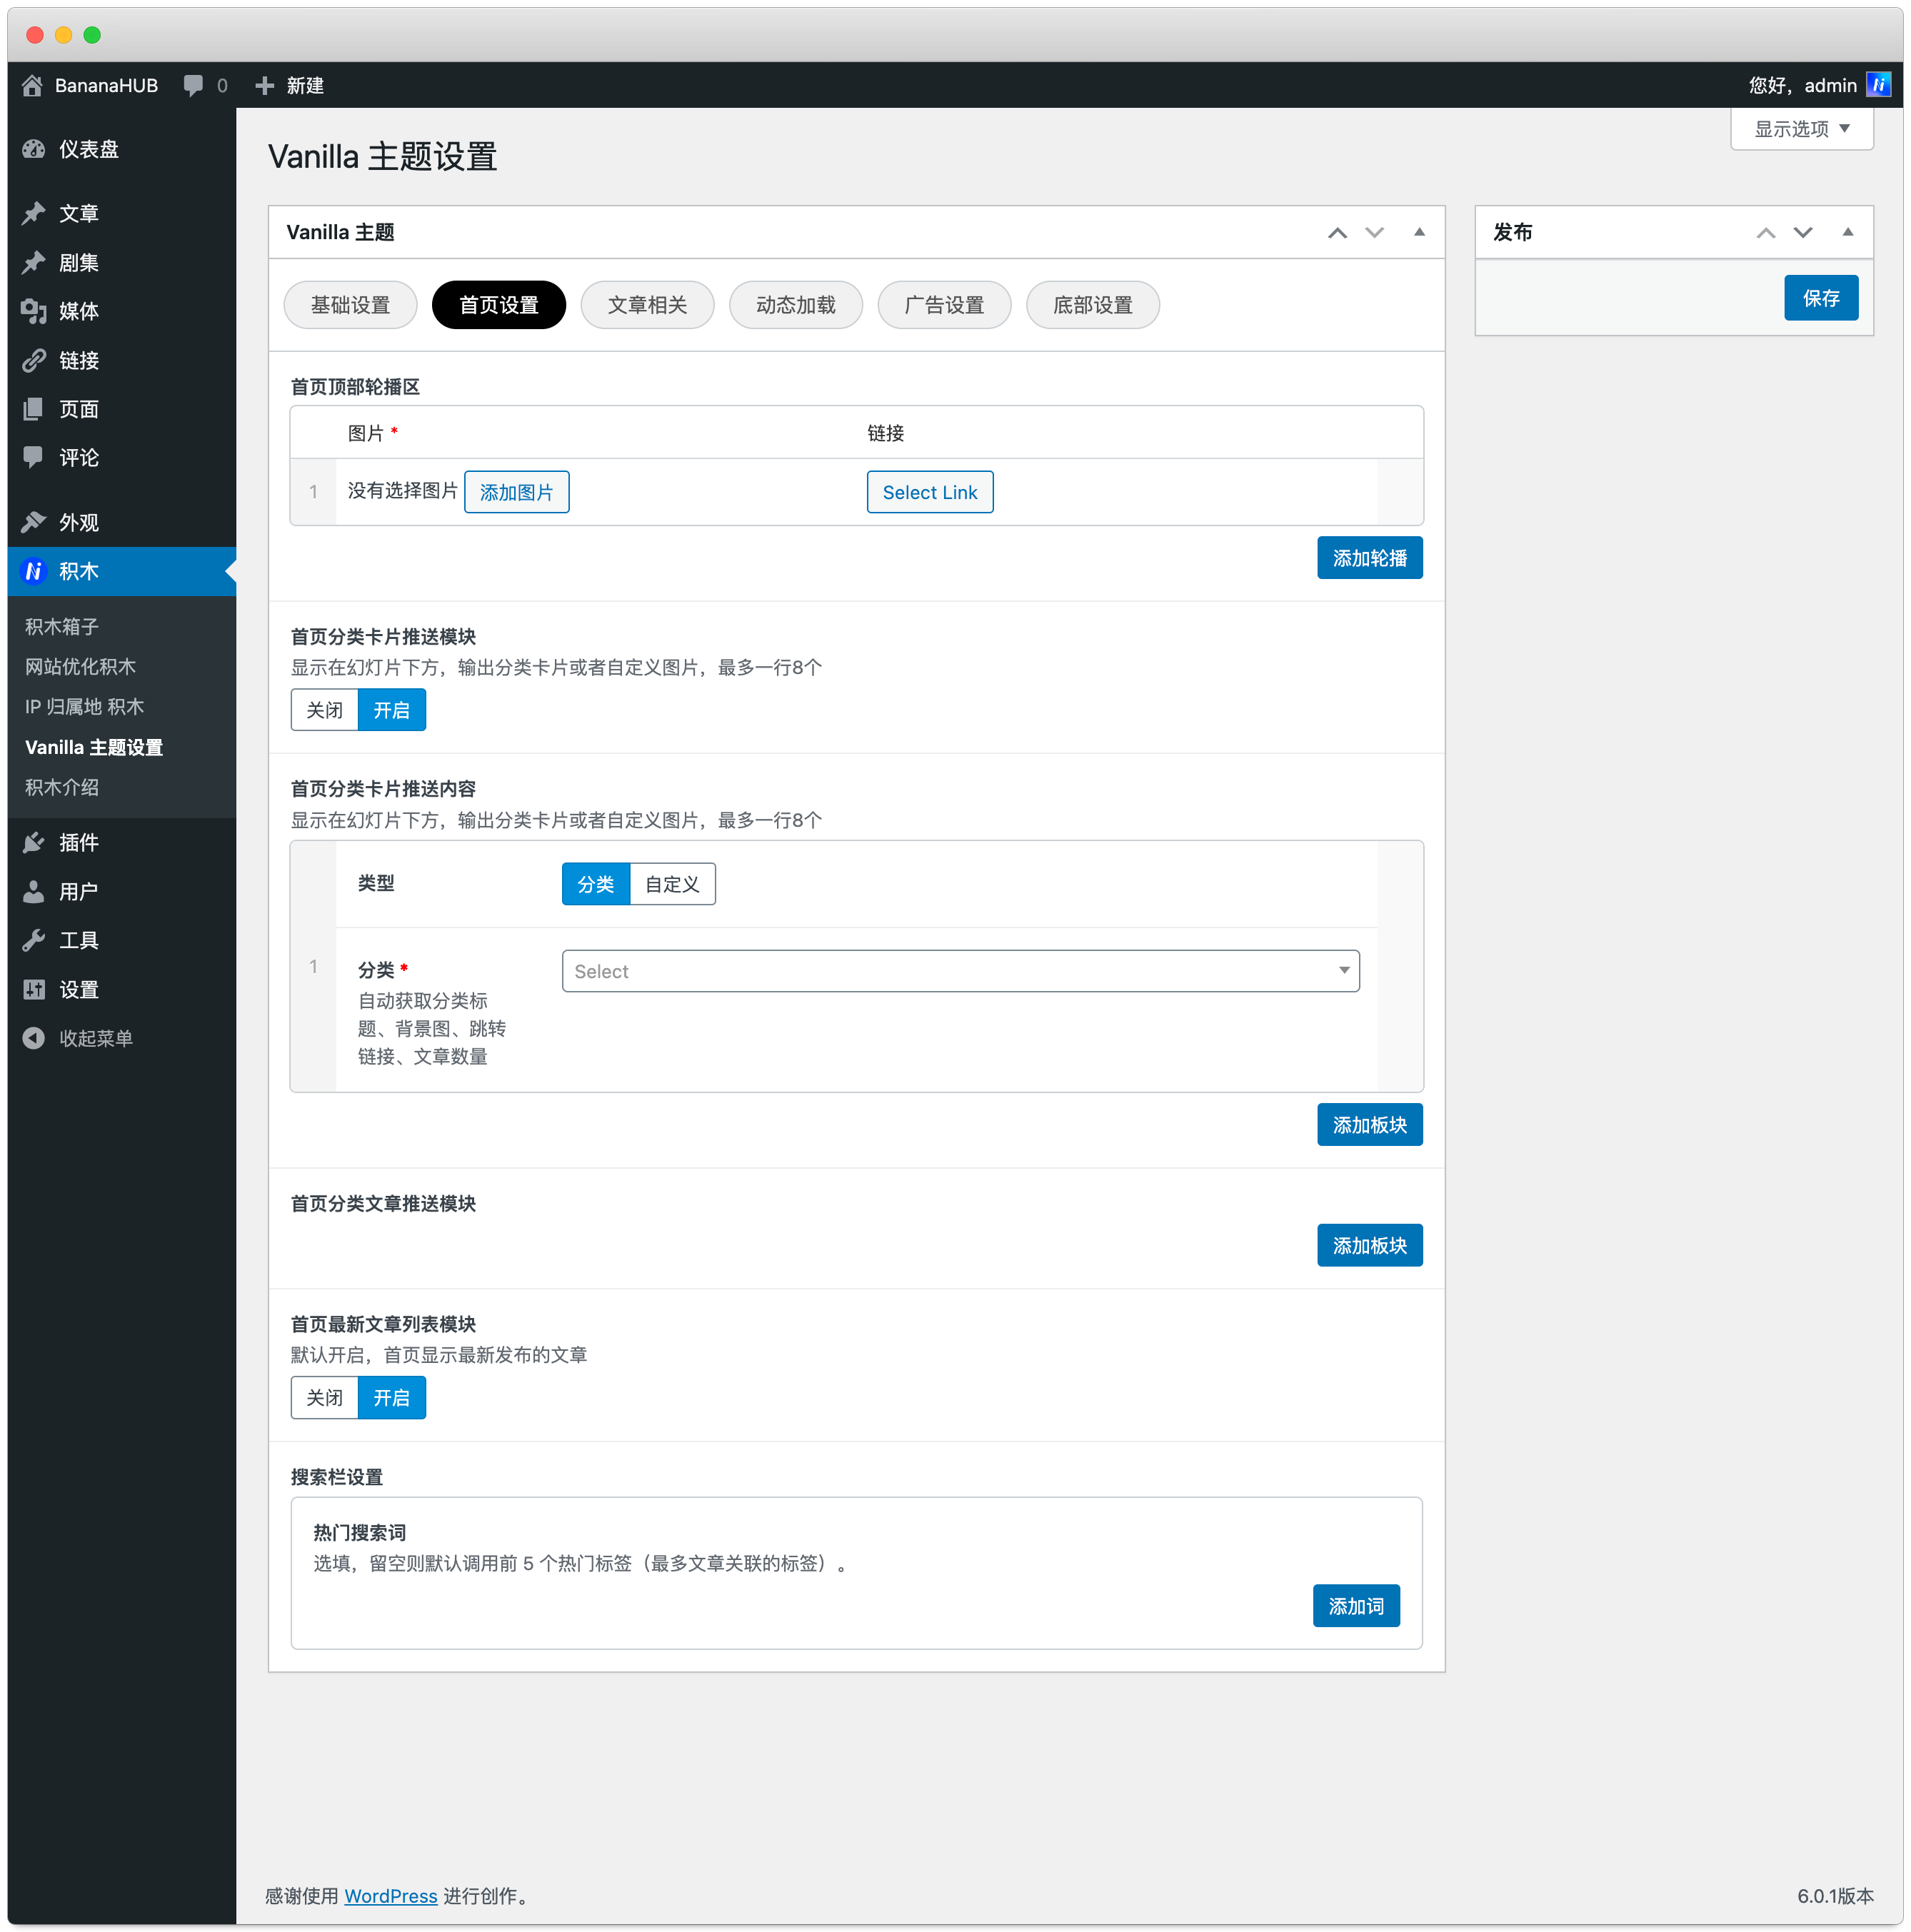
Task: Click the 媒体 media icon
Action: click(x=34, y=311)
